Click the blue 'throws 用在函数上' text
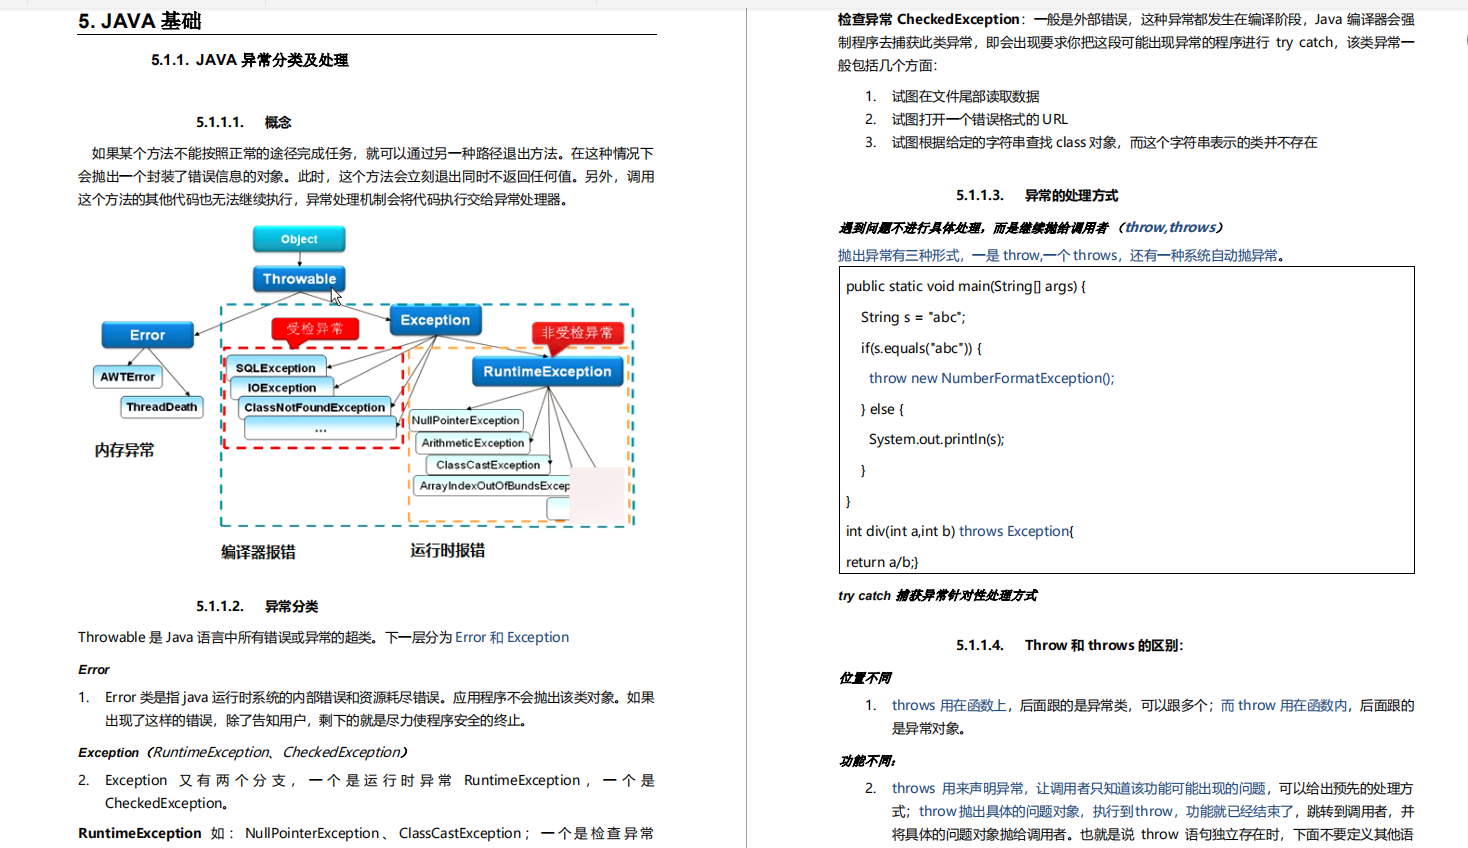The image size is (1468, 848). (950, 705)
